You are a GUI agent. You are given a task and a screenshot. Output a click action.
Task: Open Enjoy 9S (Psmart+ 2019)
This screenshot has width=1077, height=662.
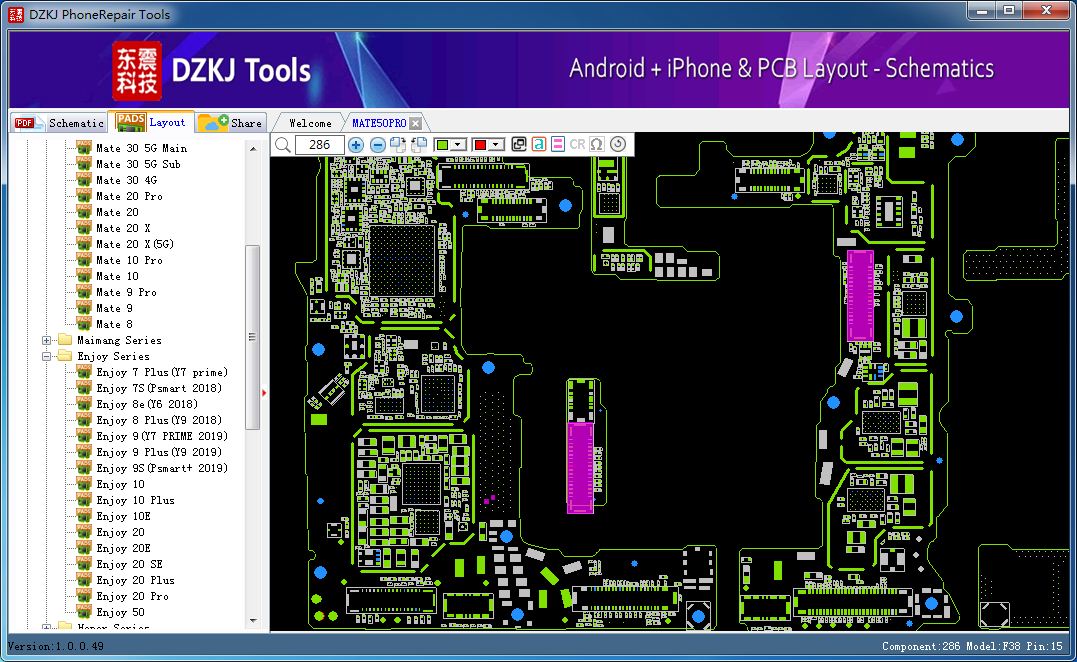pos(162,468)
